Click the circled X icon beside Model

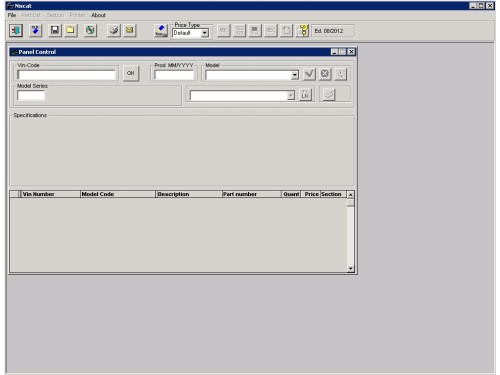pos(325,74)
